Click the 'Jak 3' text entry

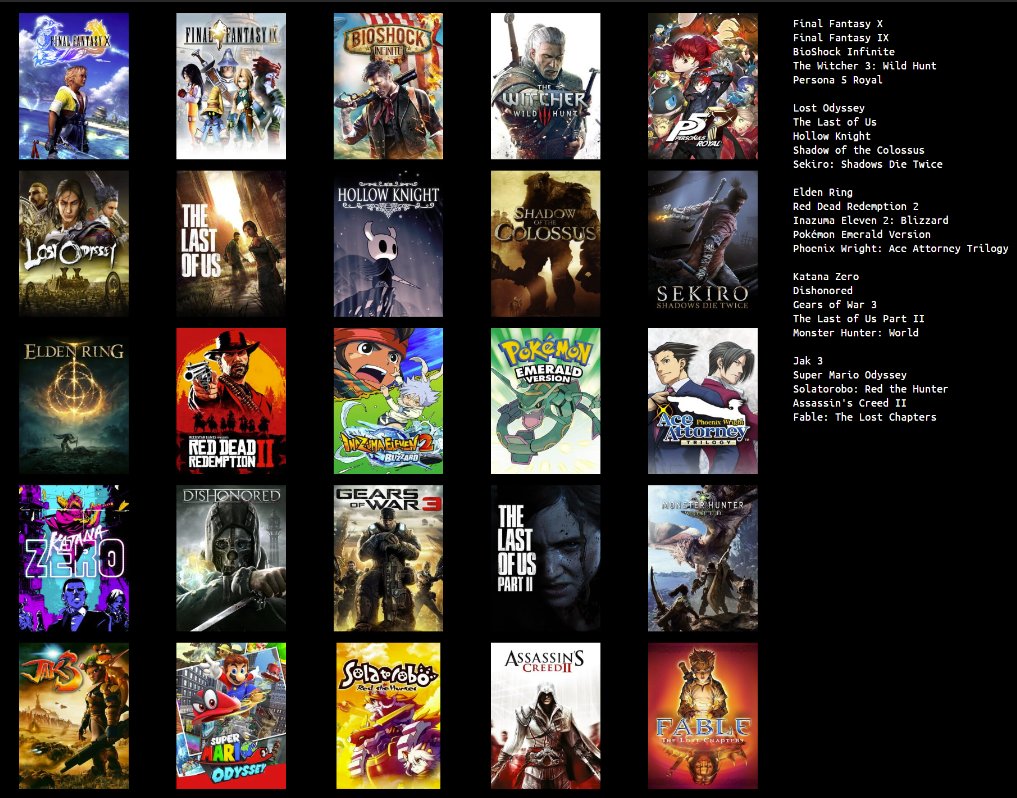tap(808, 361)
